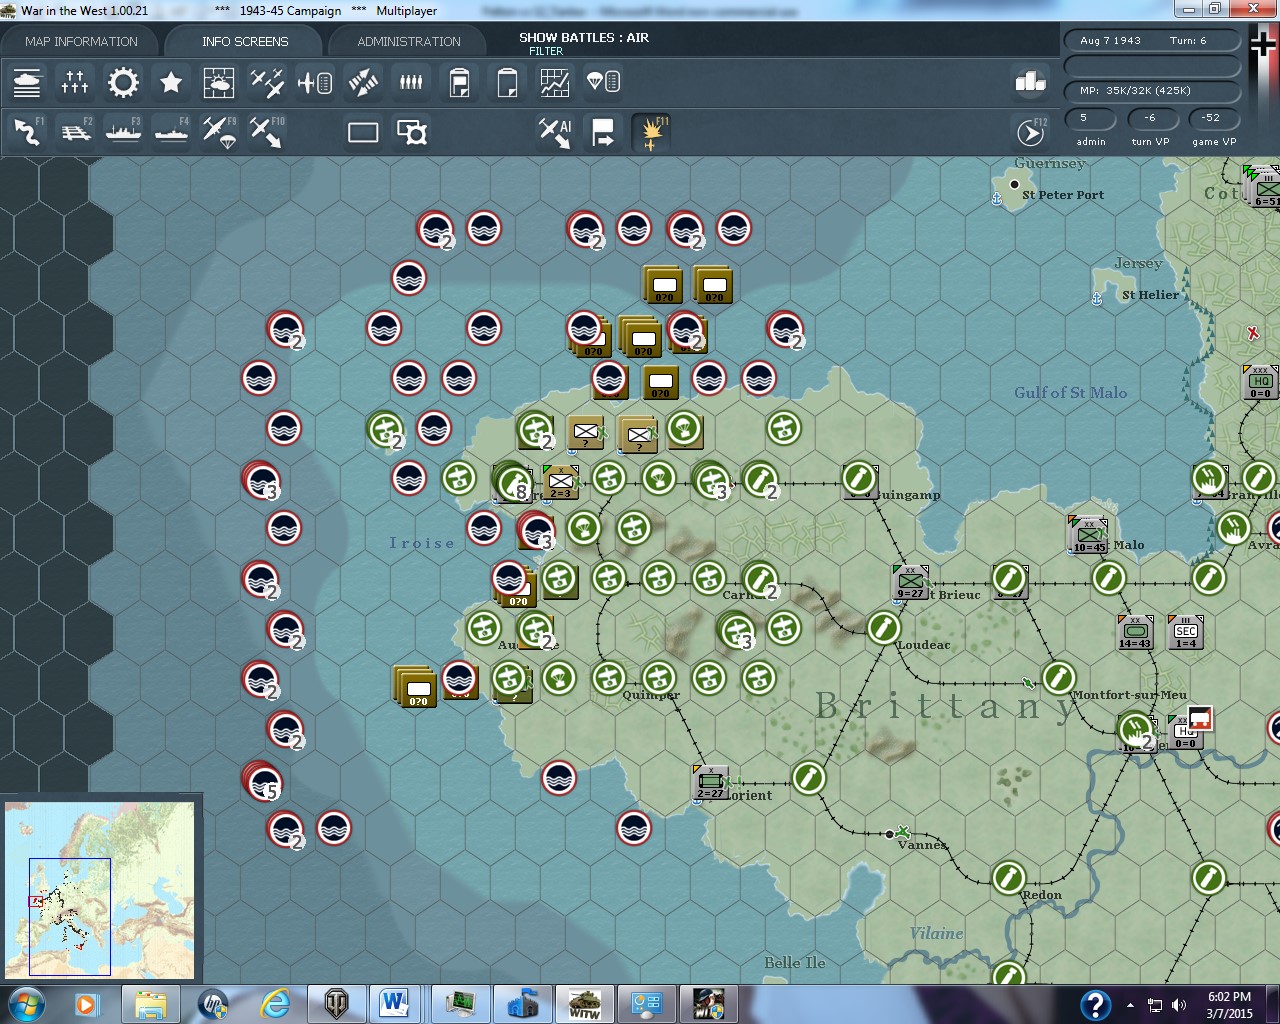Click the flag with arrow icon

tap(603, 132)
